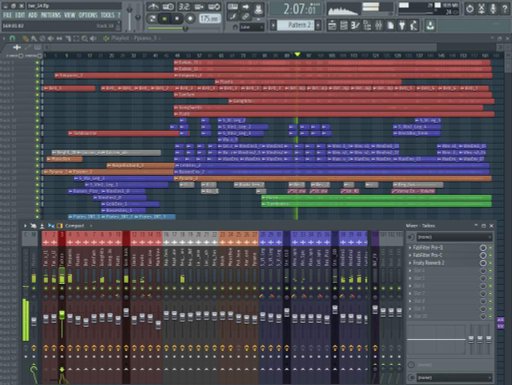Open the OPTIONS menu
The width and height of the screenshot is (512, 385).
88,15
